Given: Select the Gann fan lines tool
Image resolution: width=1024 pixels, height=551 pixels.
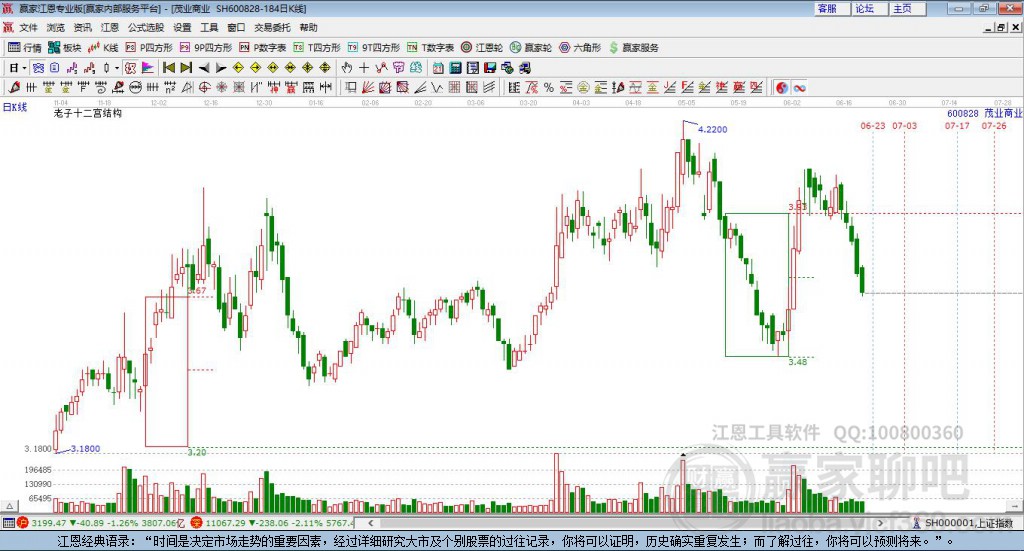Looking at the screenshot, I should point(368,87).
